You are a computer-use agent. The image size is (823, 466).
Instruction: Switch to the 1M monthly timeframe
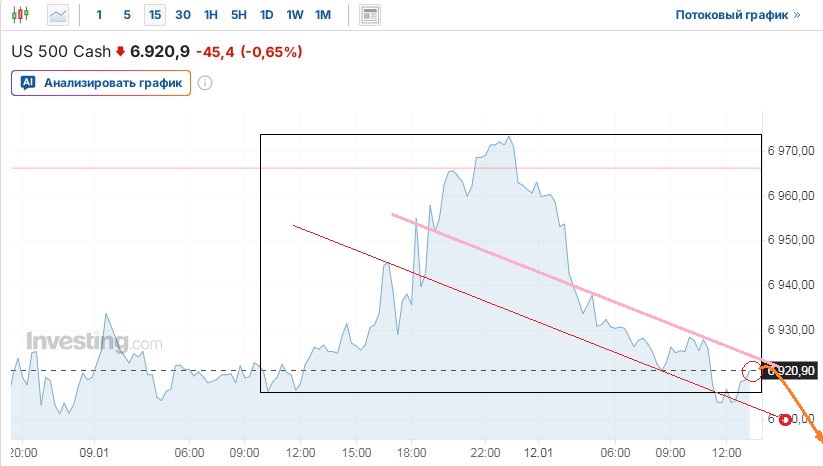[x=323, y=15]
